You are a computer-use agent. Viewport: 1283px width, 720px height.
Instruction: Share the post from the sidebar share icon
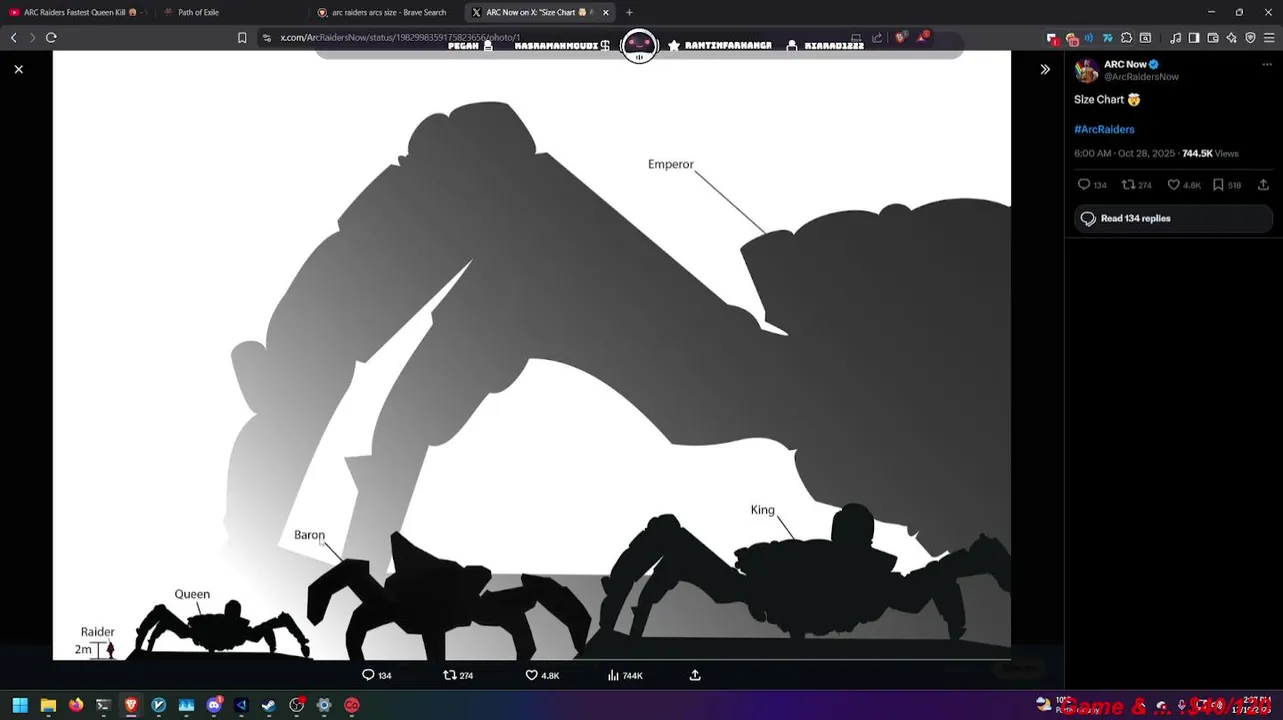pyautogui.click(x=1263, y=185)
